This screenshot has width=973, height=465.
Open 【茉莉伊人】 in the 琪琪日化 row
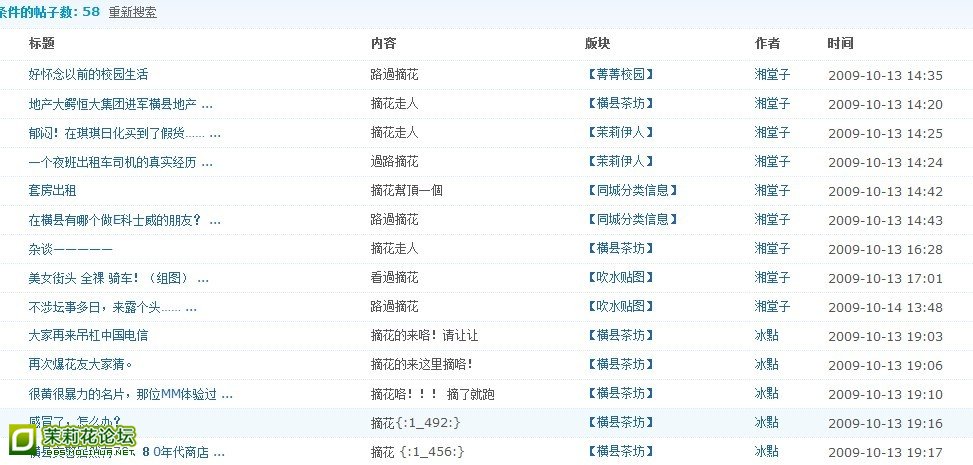pyautogui.click(x=619, y=132)
